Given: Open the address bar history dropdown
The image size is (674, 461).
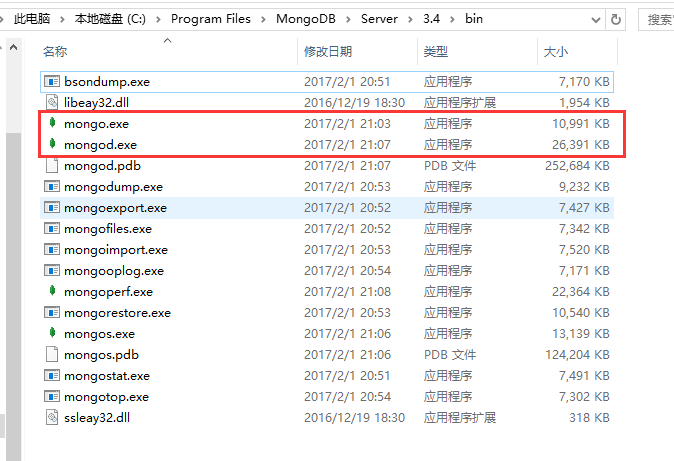Looking at the screenshot, I should (596, 20).
